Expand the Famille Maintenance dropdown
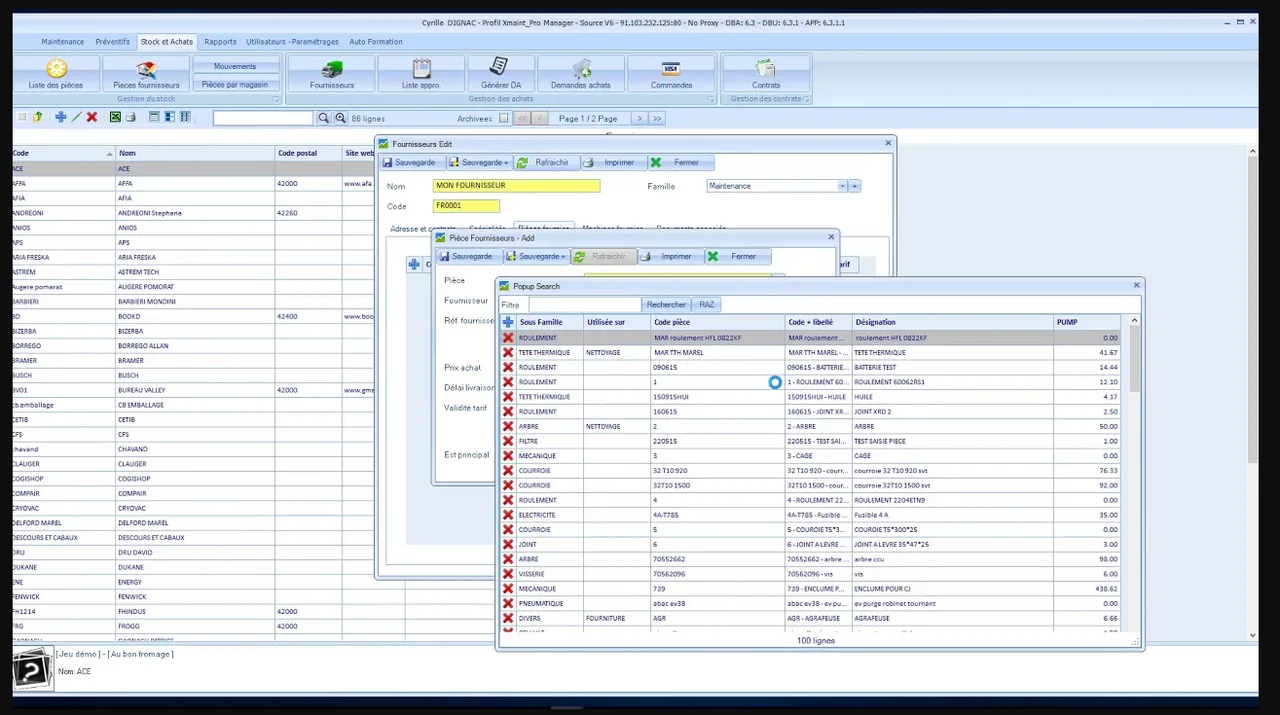This screenshot has width=1280, height=715. click(842, 186)
